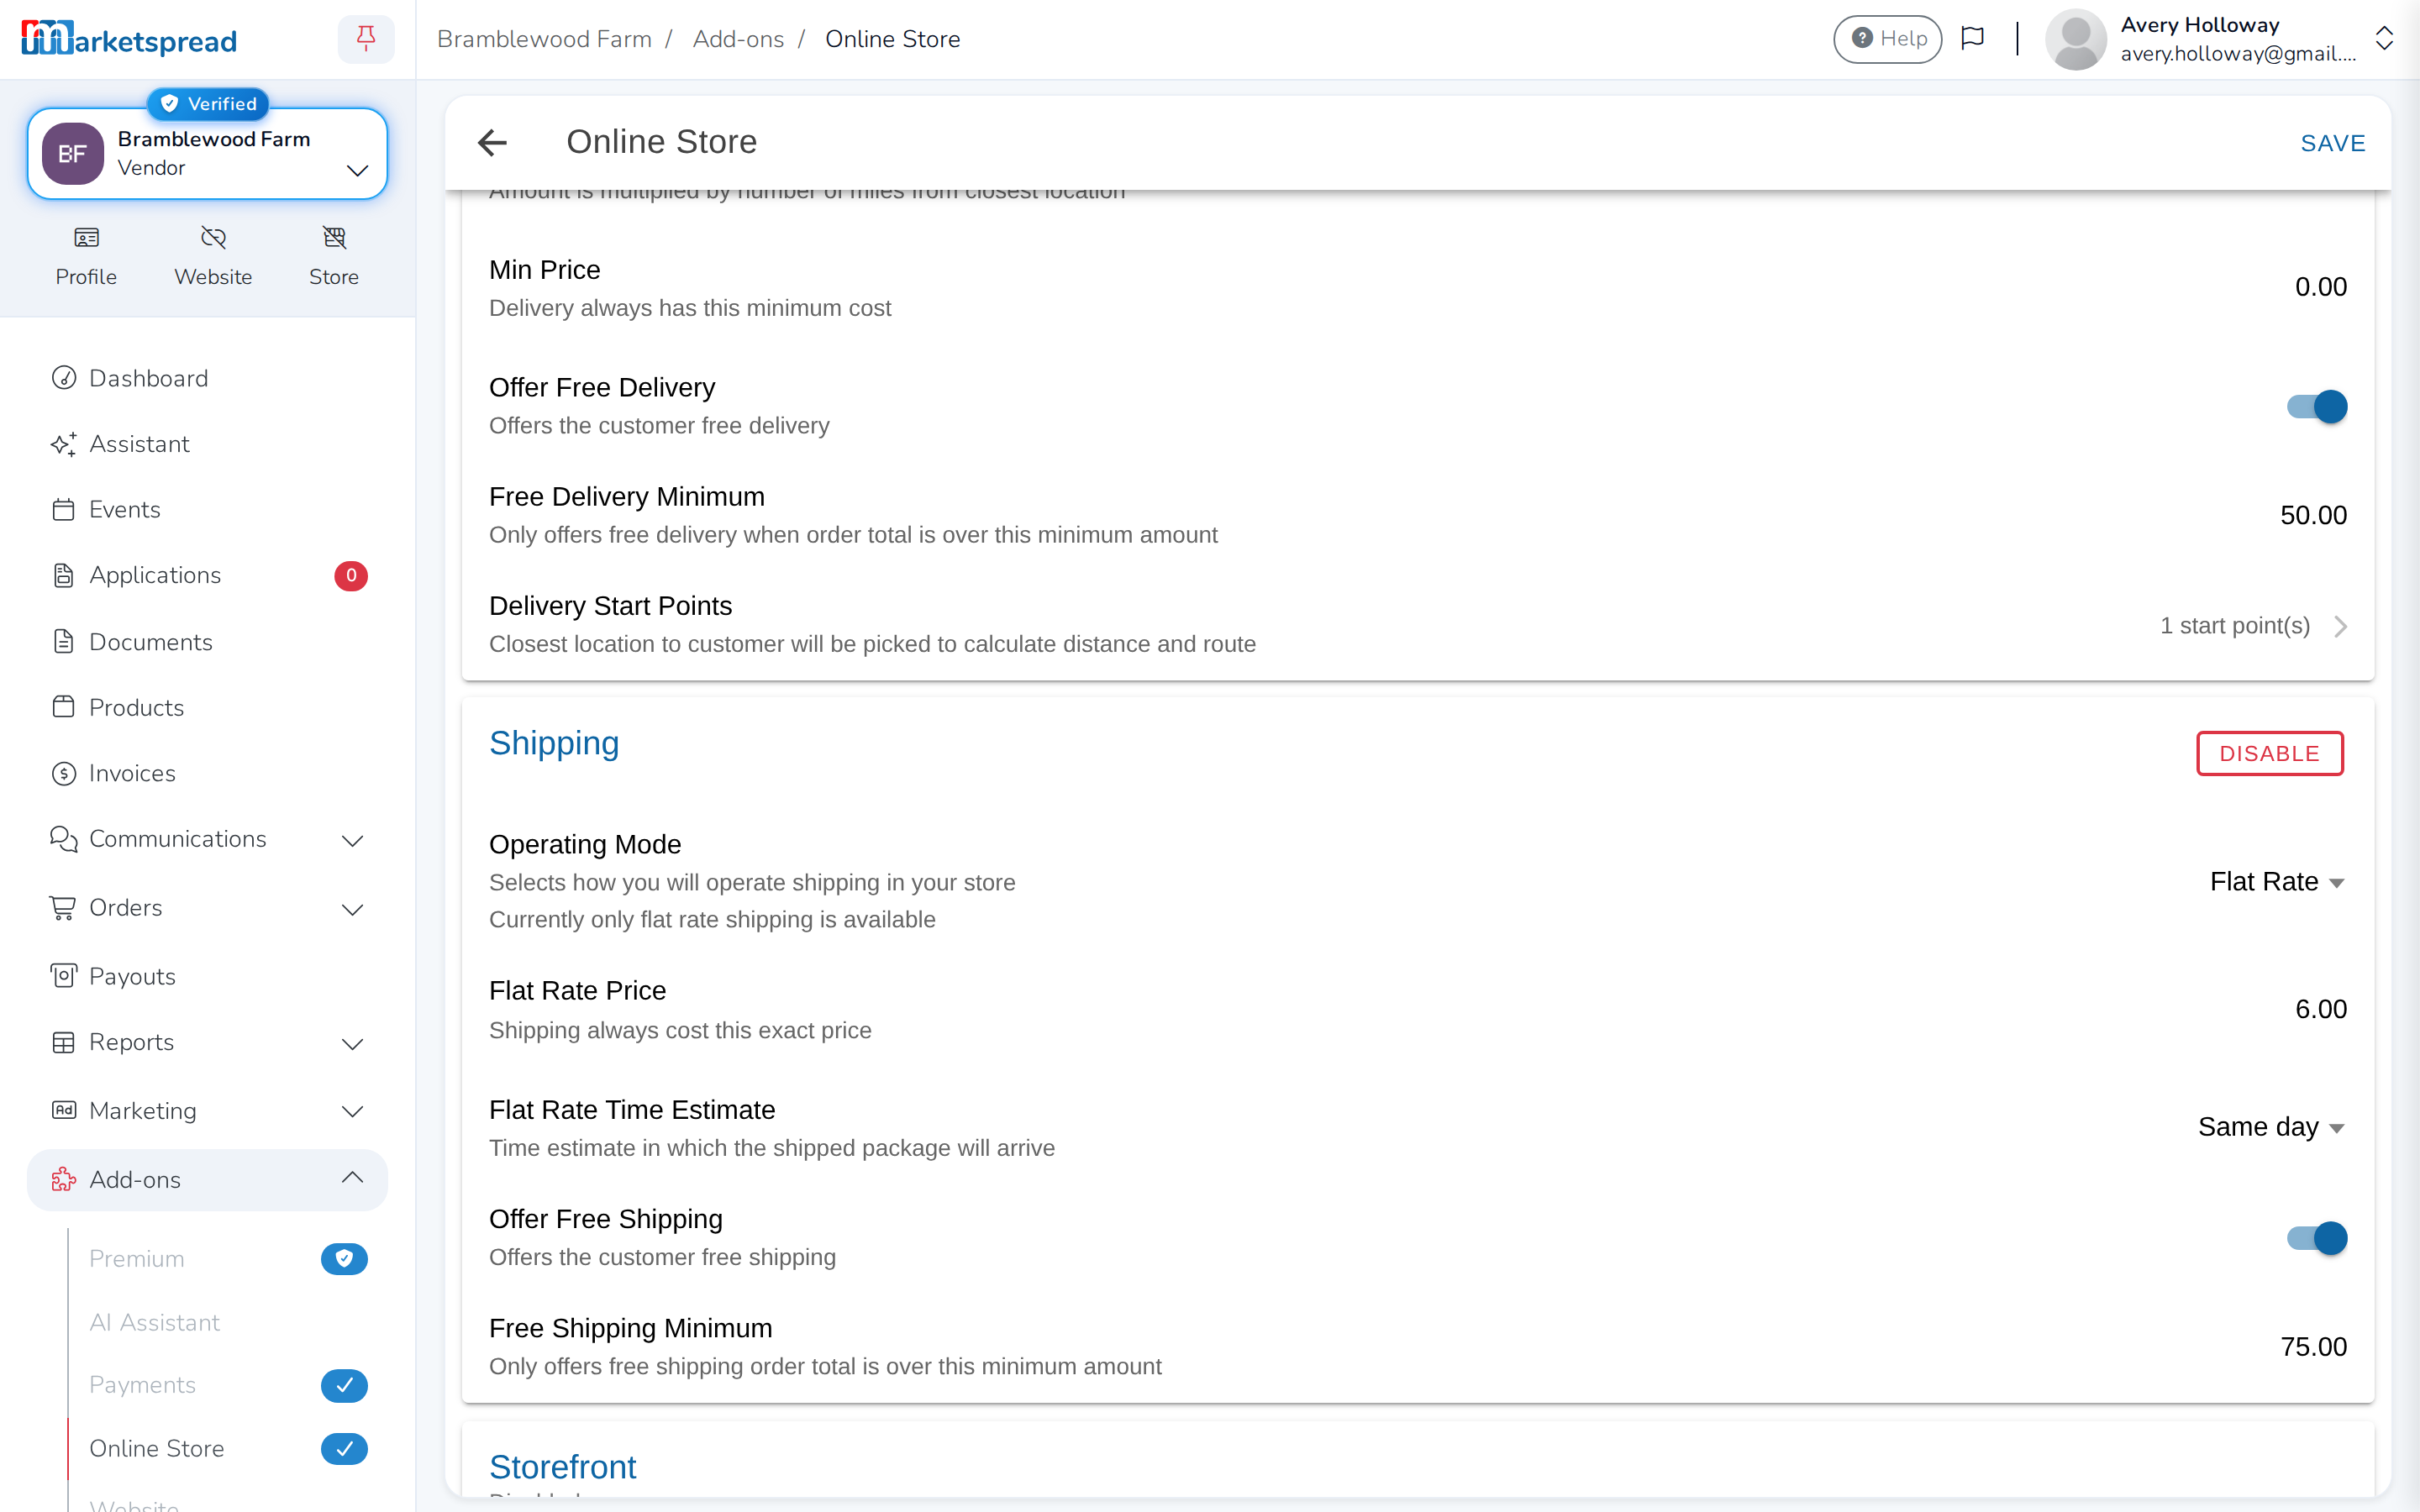This screenshot has width=2420, height=1512.
Task: Click the Payouts icon
Action: [64, 976]
